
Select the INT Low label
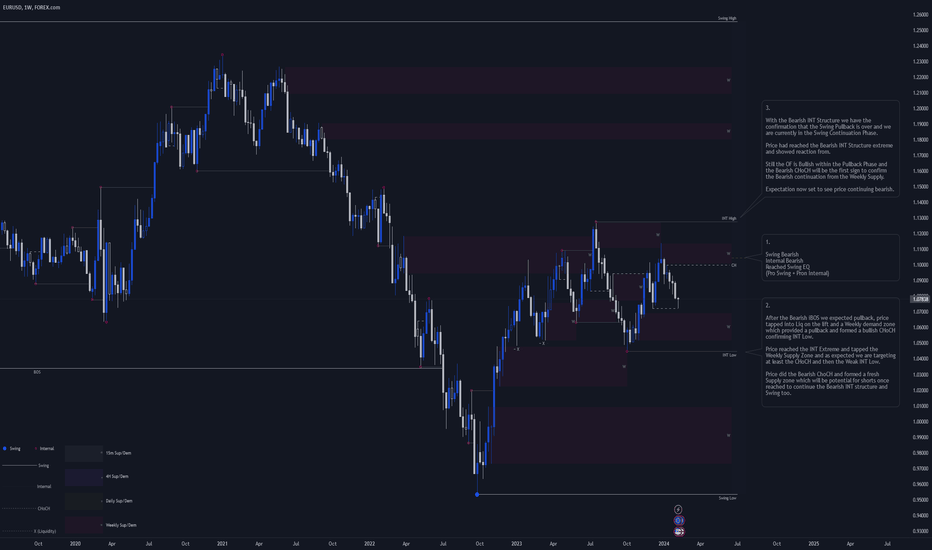pos(730,355)
